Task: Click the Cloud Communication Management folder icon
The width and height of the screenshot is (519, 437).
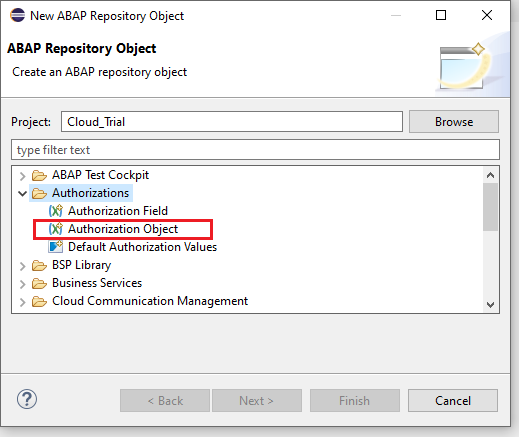Action: (x=39, y=301)
